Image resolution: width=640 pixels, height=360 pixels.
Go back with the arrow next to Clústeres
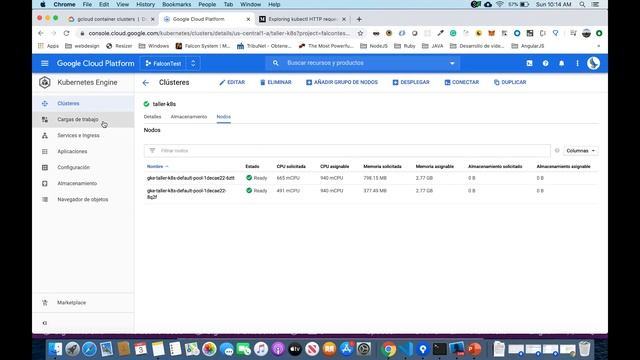coord(146,83)
